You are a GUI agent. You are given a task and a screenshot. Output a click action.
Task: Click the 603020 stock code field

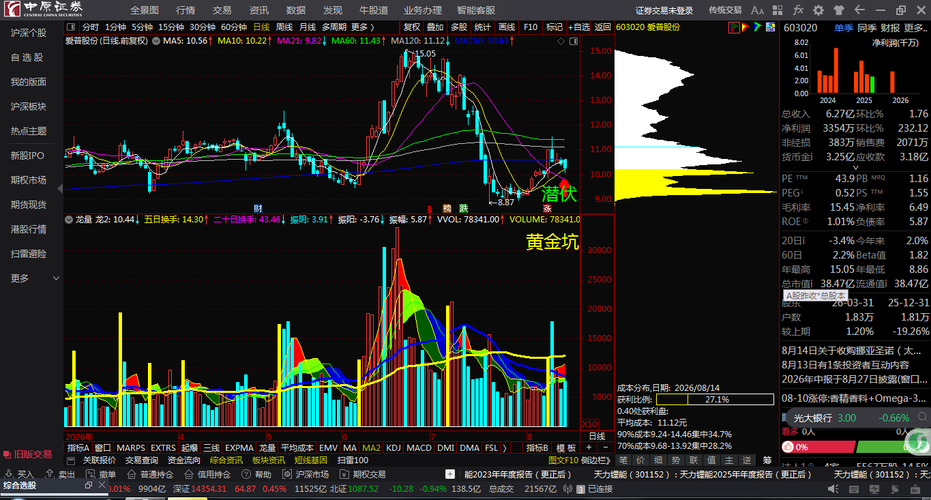800,28
